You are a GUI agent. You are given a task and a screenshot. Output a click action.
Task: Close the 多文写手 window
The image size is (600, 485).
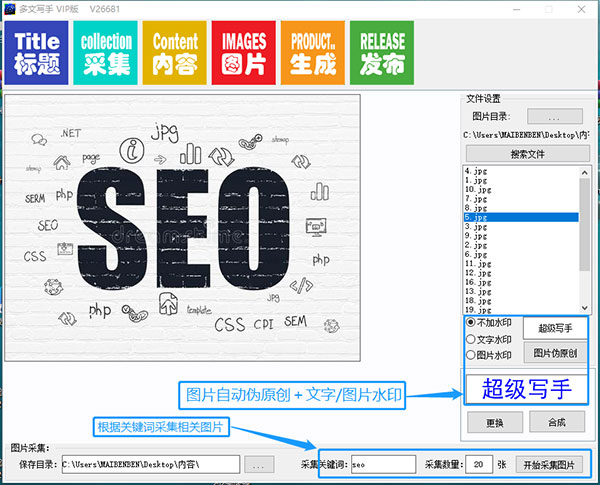[x=581, y=9]
